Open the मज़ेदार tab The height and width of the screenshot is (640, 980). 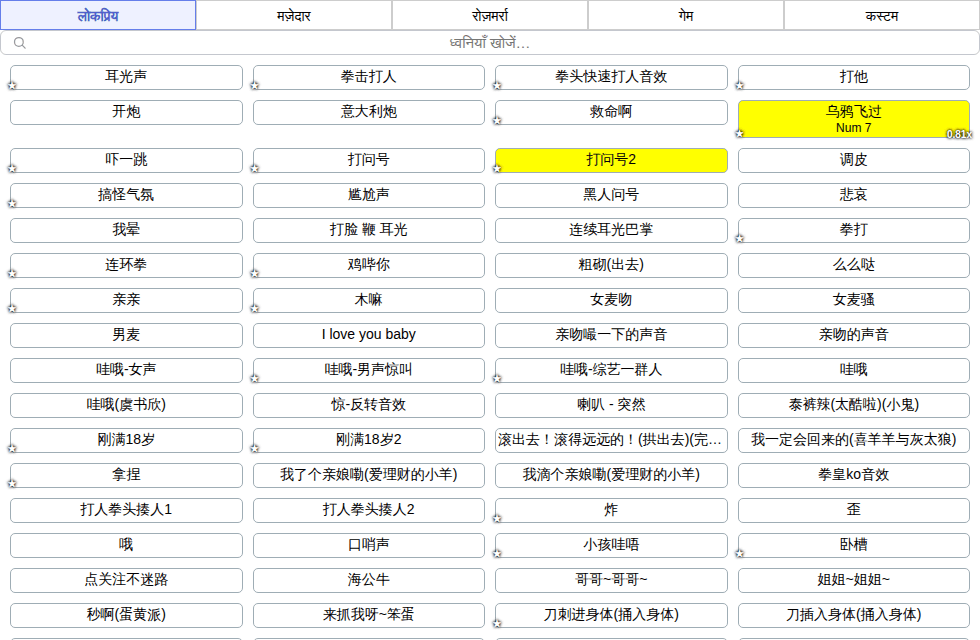pyautogui.click(x=294, y=15)
